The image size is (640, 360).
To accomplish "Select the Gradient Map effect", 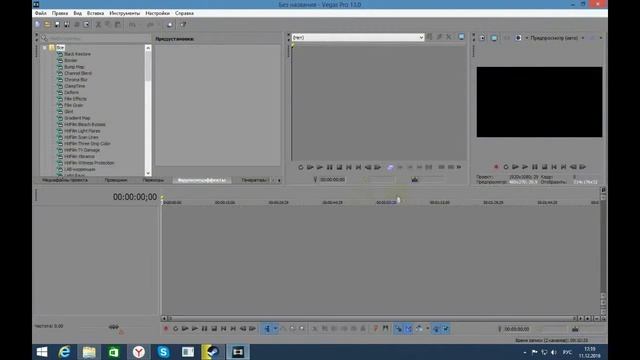I will tap(77, 118).
